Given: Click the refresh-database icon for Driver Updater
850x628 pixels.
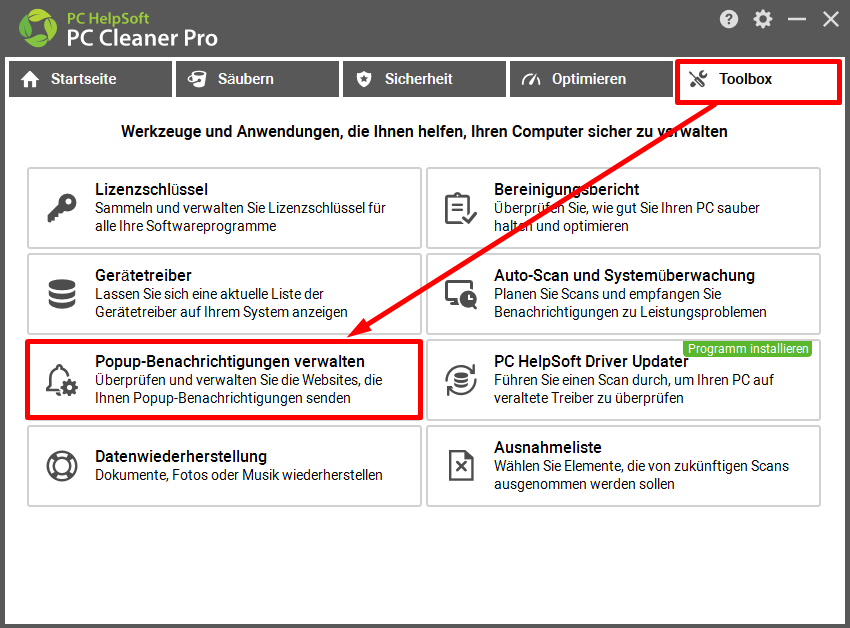Looking at the screenshot, I should 461,380.
